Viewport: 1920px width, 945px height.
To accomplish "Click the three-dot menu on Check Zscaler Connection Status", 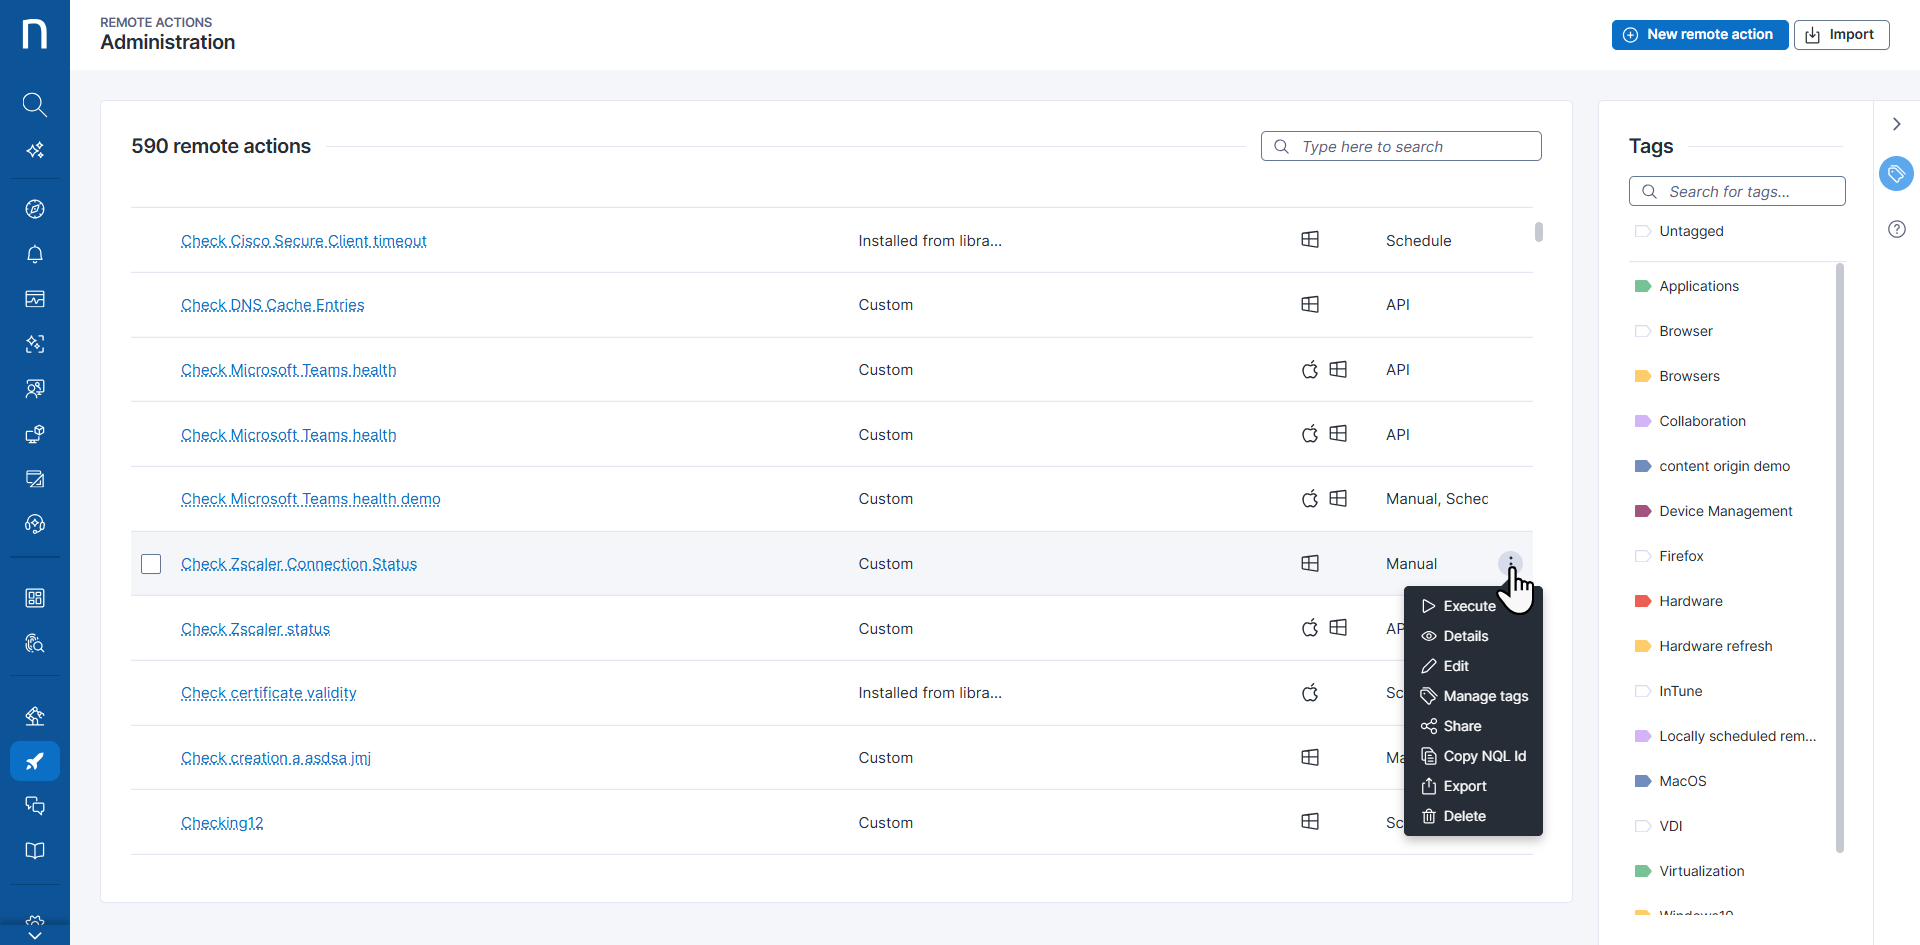I will (1510, 563).
